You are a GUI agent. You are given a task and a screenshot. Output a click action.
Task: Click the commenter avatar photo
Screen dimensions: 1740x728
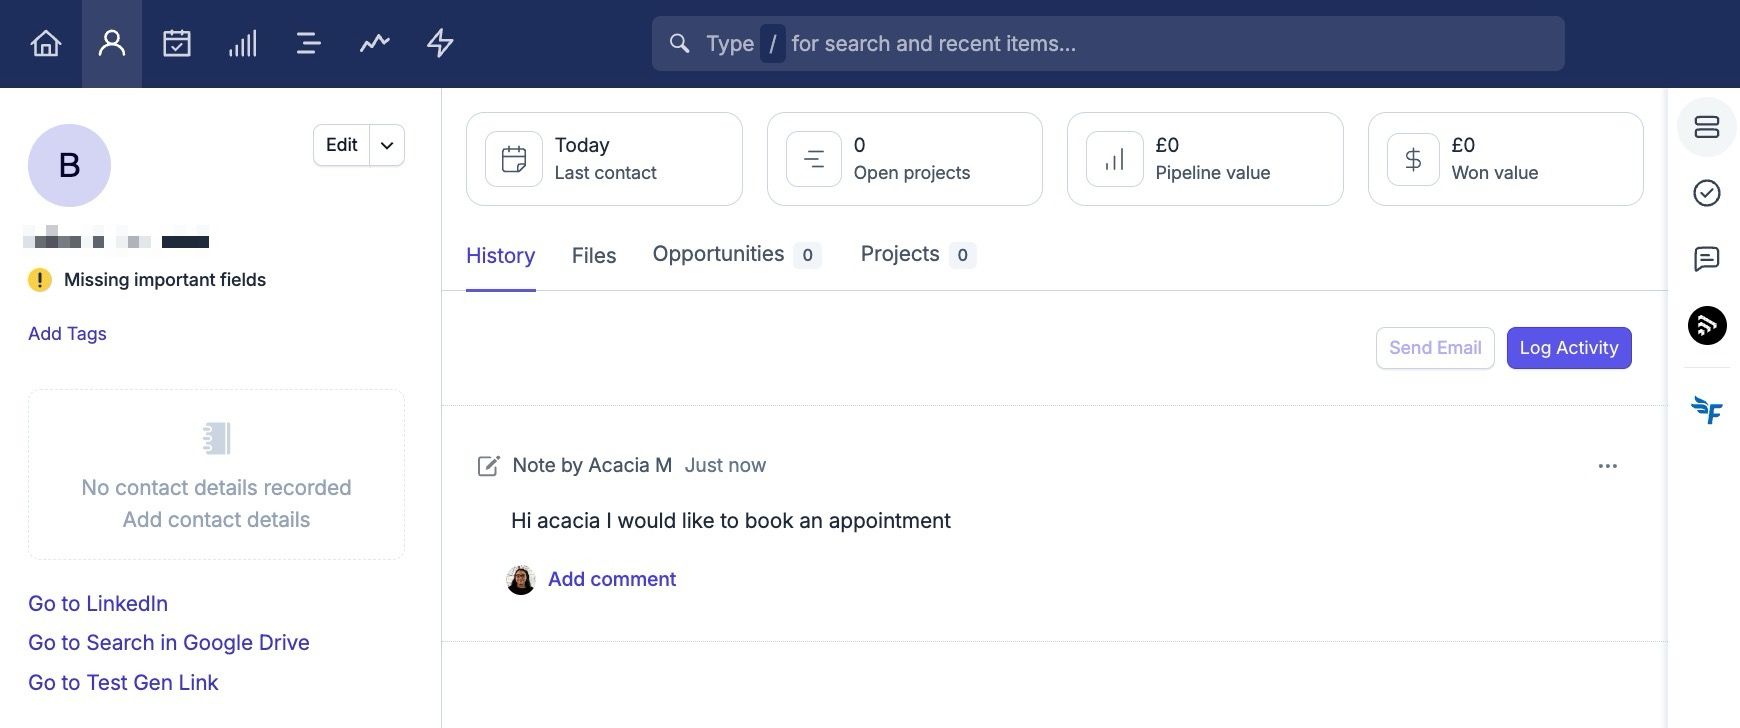(x=521, y=580)
